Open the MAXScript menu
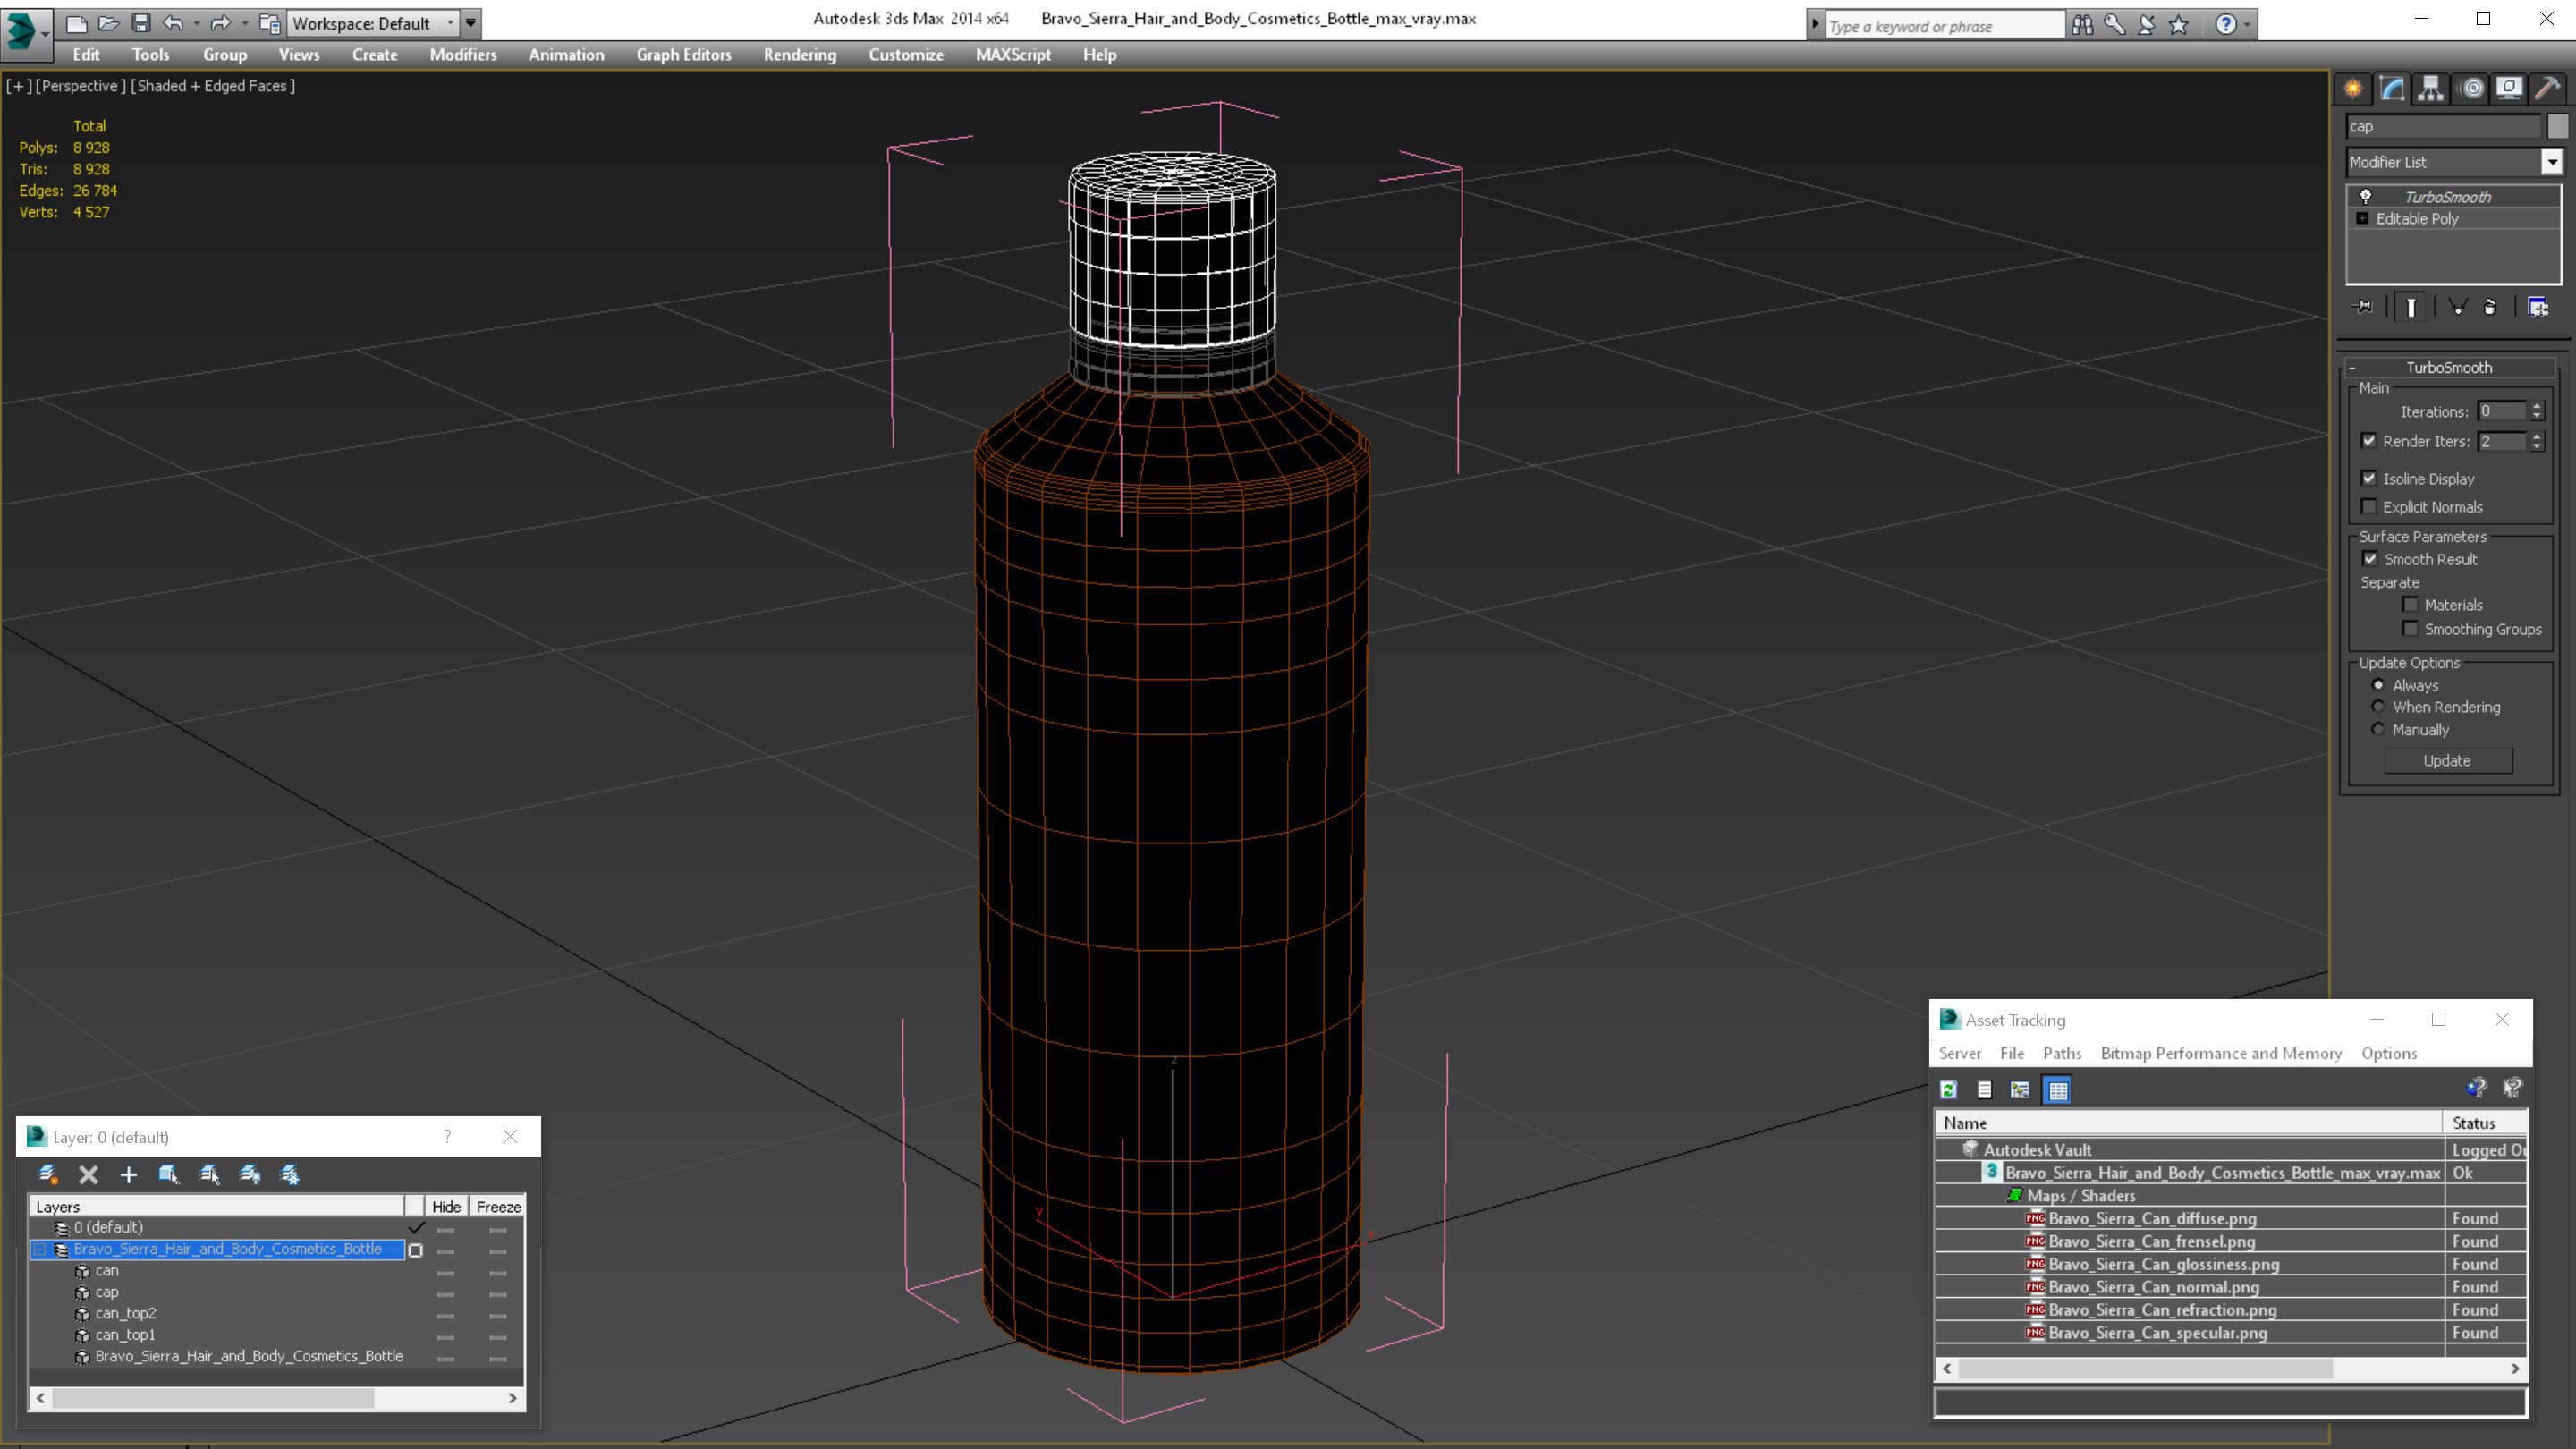This screenshot has height=1449, width=2576. coord(1013,55)
